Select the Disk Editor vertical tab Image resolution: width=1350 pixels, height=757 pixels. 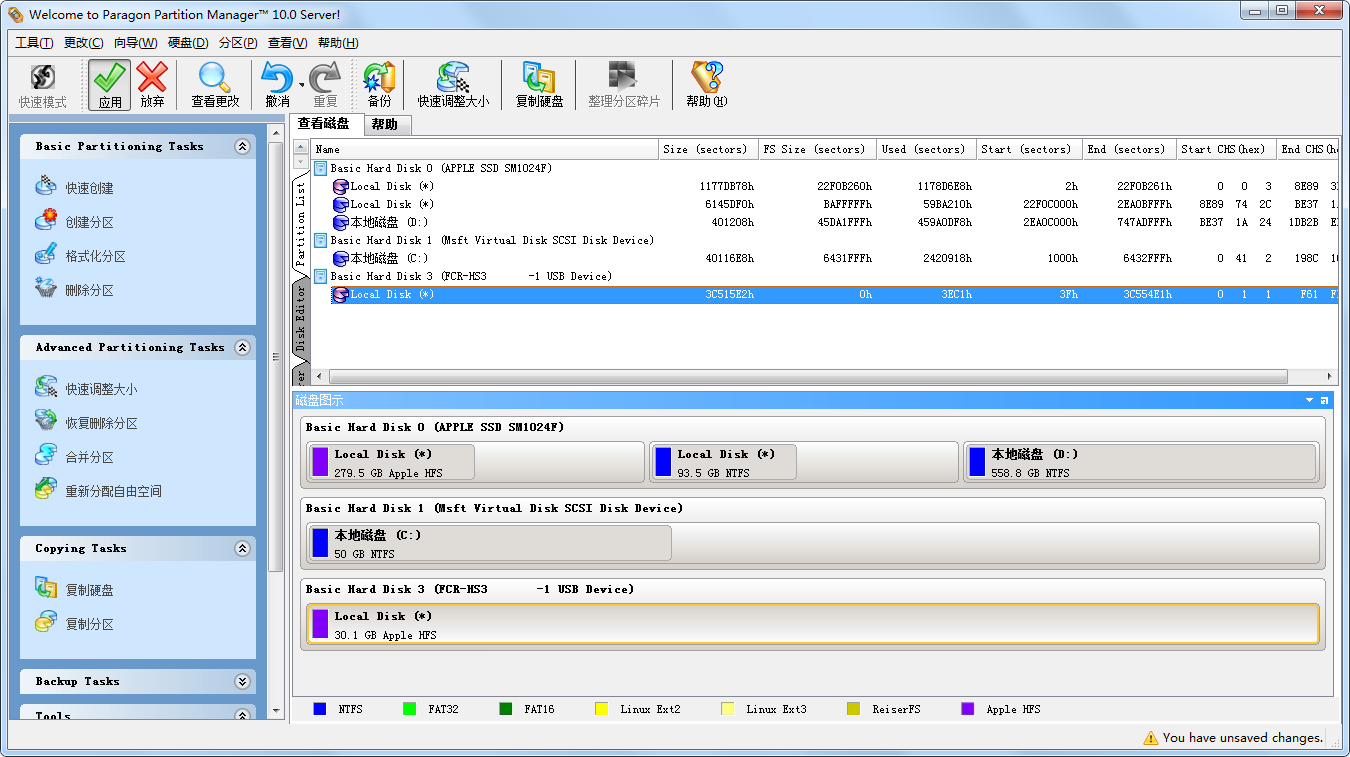coord(300,317)
